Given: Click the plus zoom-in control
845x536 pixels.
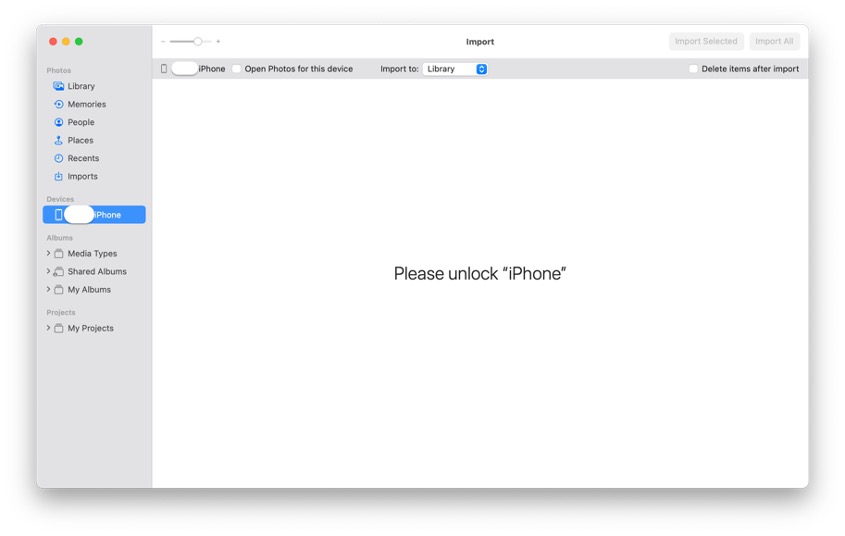Looking at the screenshot, I should tap(218, 42).
